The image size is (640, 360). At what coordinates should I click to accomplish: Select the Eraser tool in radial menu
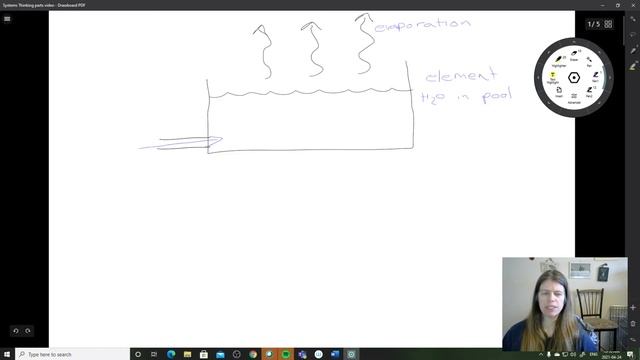coord(574,55)
